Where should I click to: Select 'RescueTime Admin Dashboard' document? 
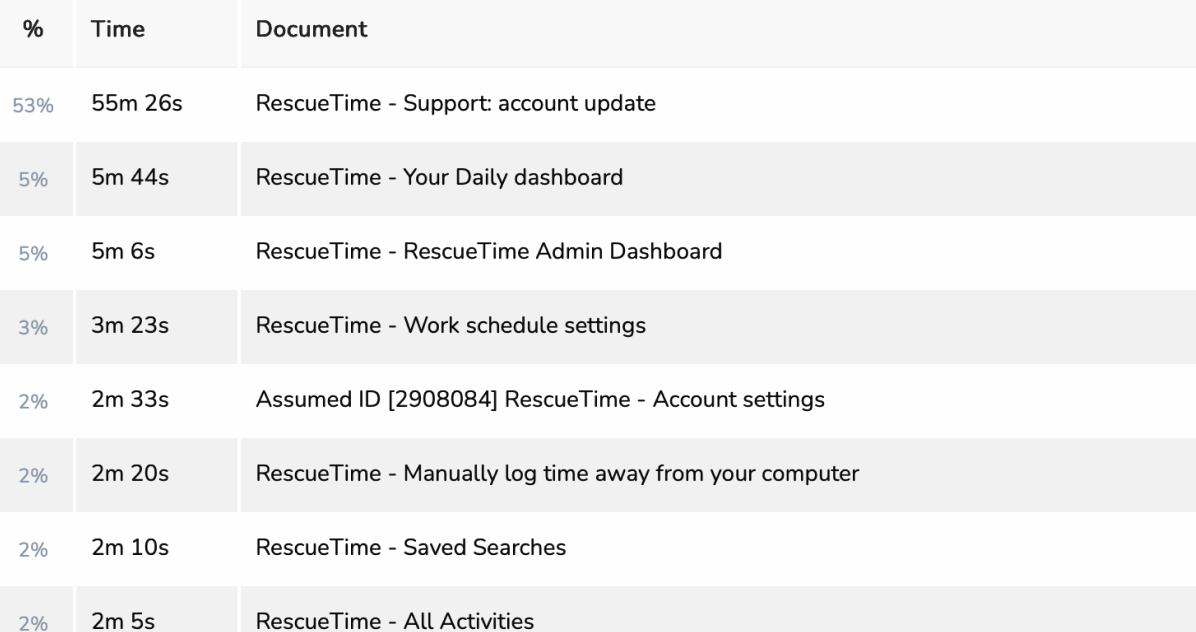click(x=488, y=252)
